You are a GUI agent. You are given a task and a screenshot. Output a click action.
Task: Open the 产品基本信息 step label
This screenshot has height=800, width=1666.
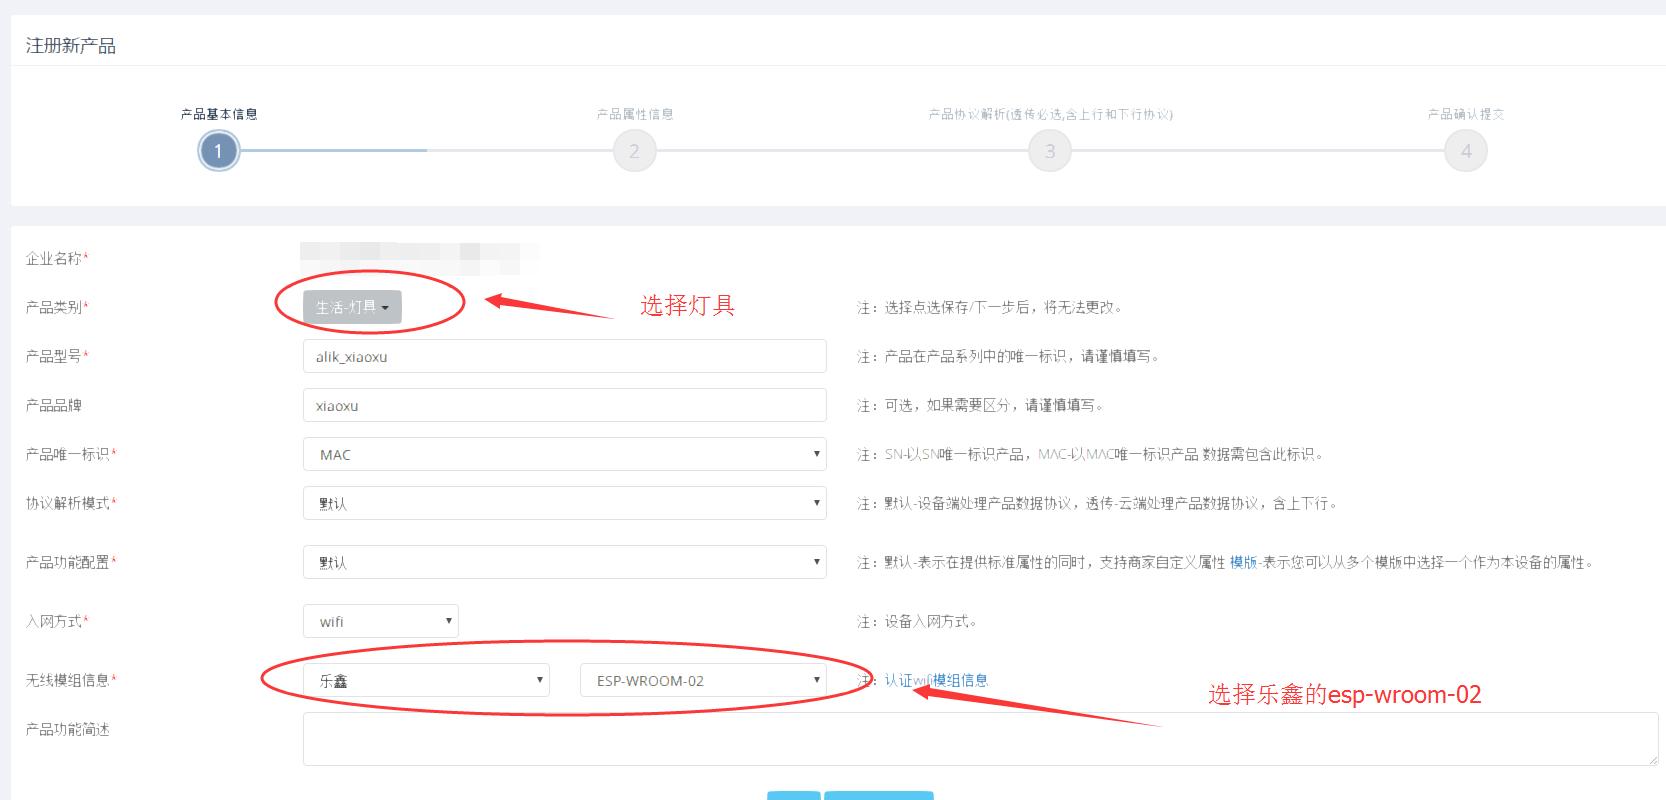click(x=219, y=114)
